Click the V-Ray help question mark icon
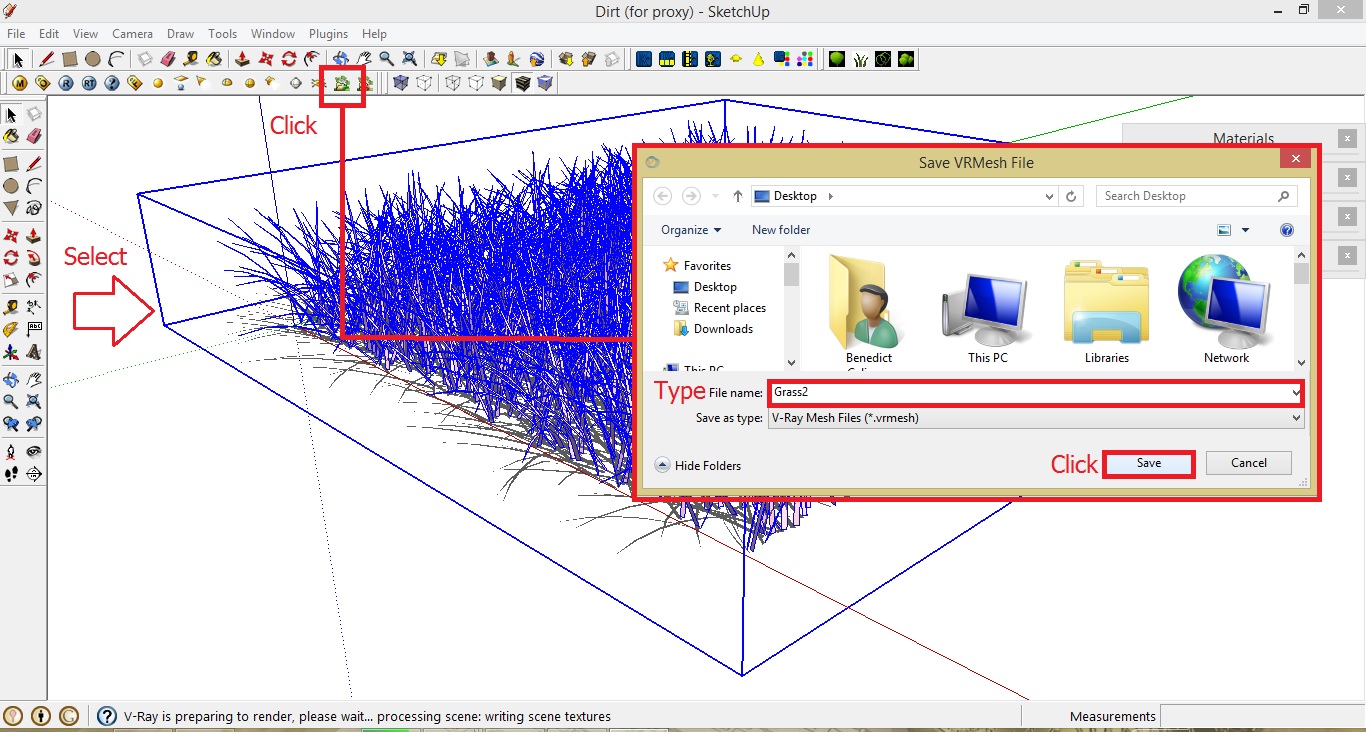Screen dimensions: 1366x732 point(112,83)
